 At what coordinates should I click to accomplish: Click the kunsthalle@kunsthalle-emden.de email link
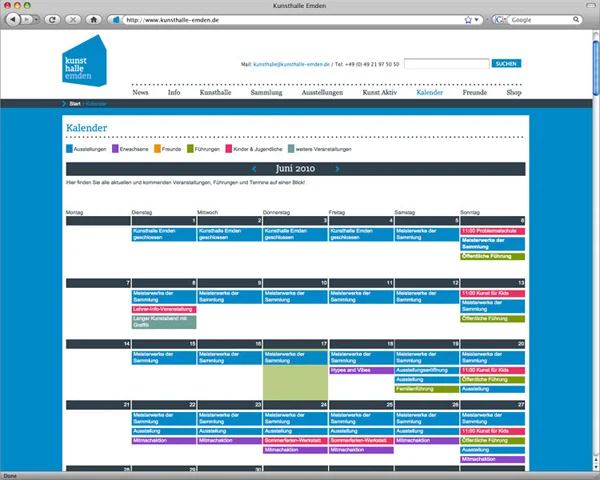[291, 64]
